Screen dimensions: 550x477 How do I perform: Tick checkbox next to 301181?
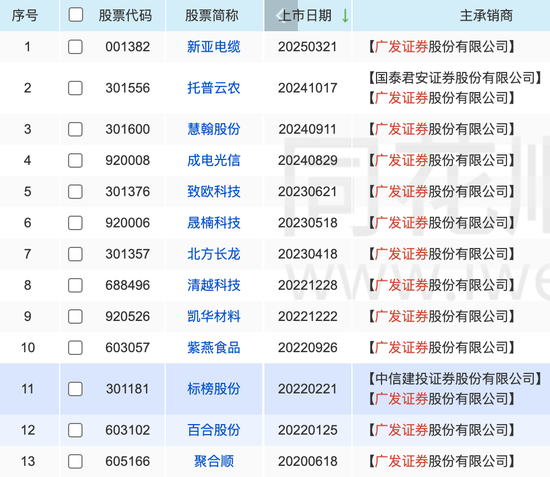coord(75,389)
